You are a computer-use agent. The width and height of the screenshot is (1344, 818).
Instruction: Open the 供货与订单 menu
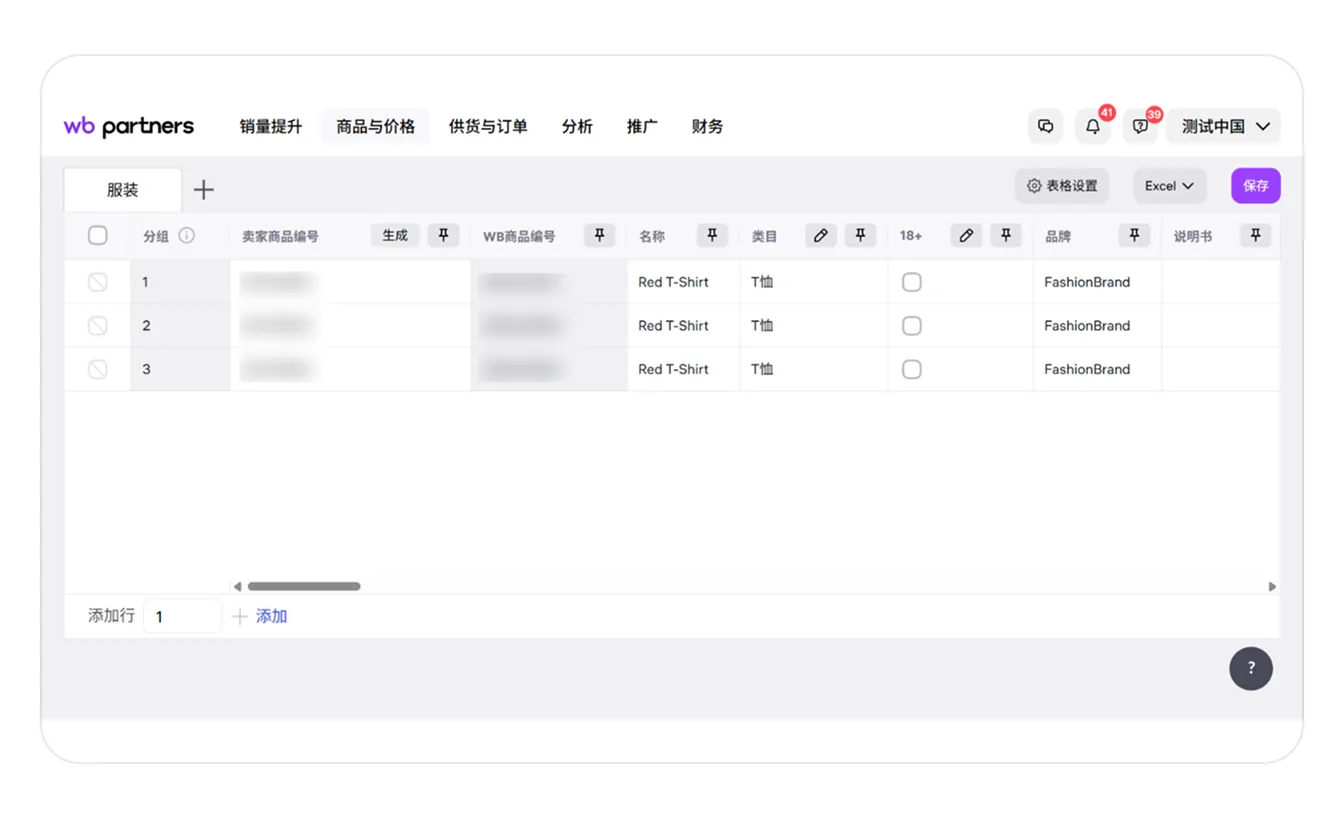pyautogui.click(x=488, y=126)
